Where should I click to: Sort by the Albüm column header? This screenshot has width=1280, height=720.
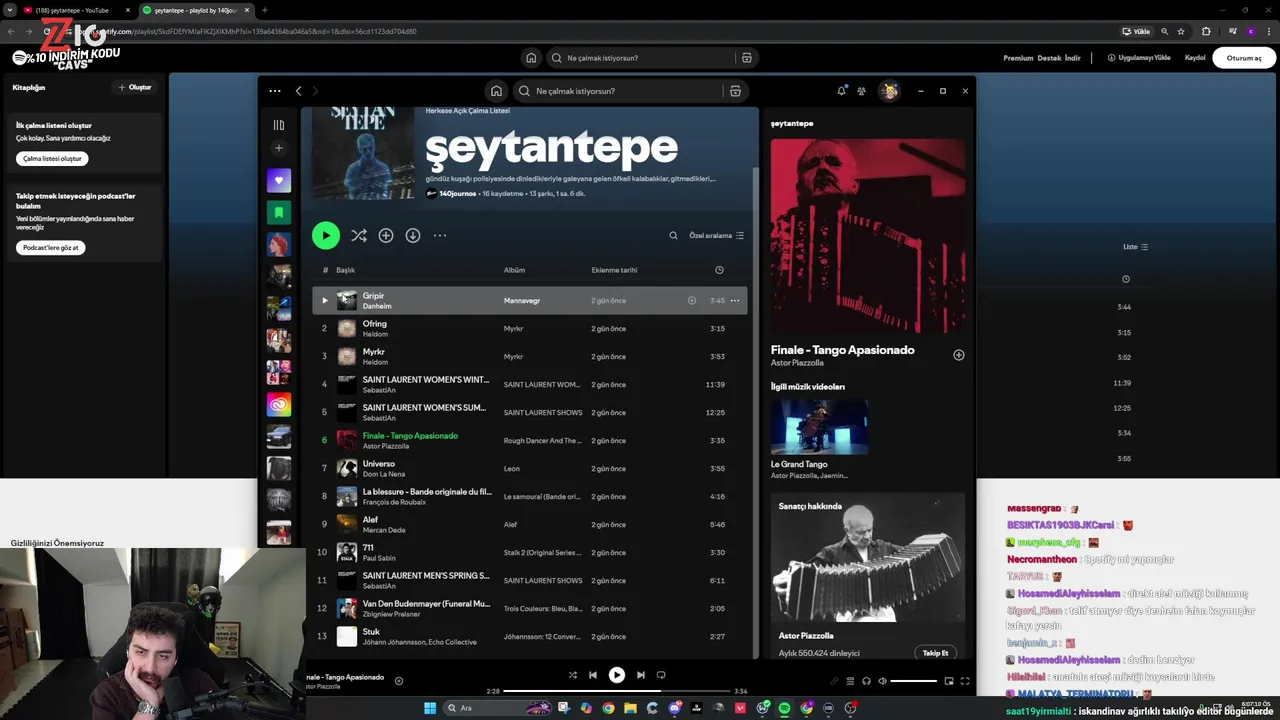(514, 270)
